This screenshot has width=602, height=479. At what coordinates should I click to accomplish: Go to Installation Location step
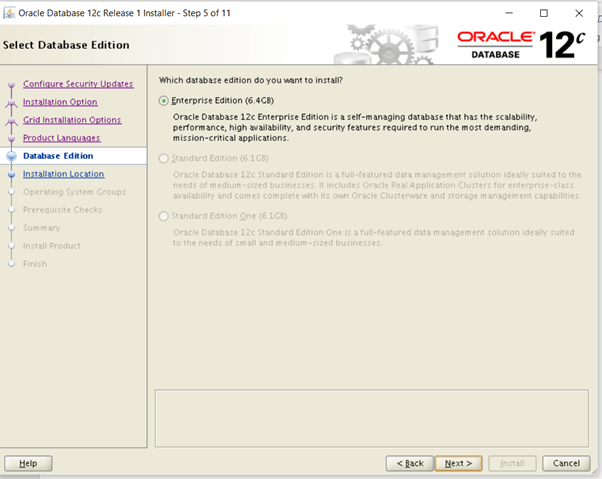[63, 174]
